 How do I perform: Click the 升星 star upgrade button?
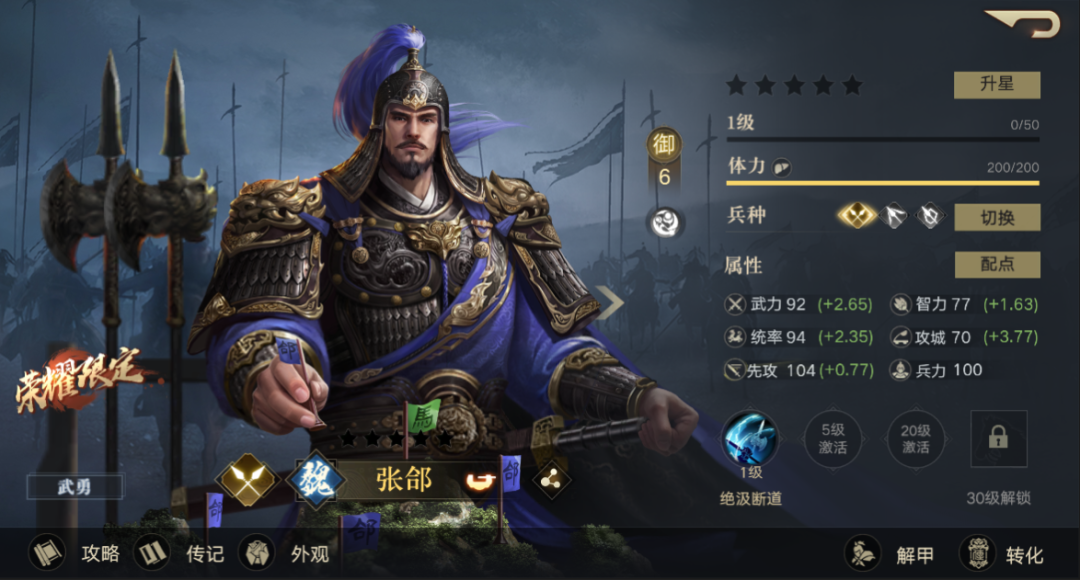pos(997,85)
